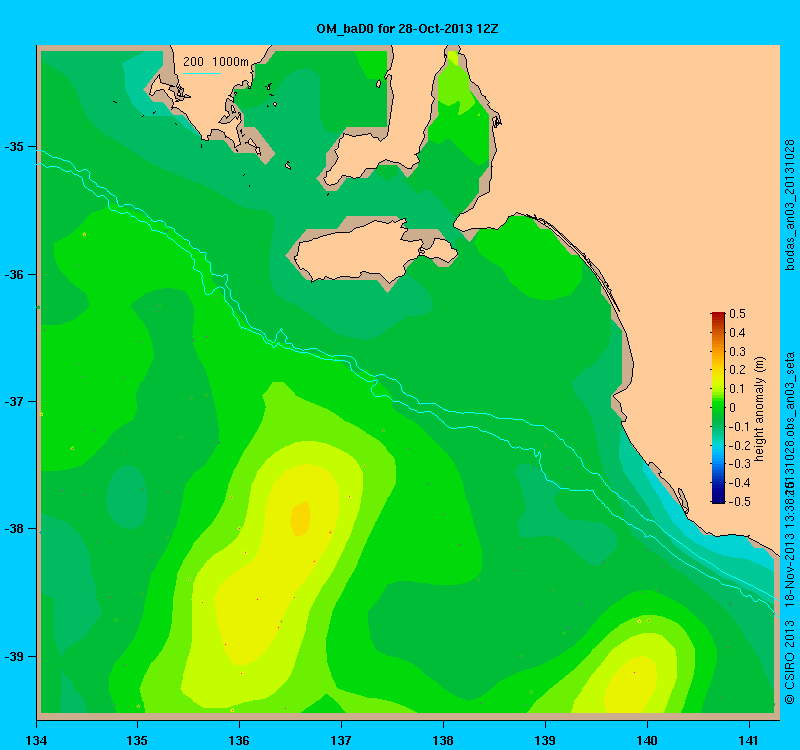Viewport: 800px width, 750px height.
Task: Click the '-38' latitude tick label
Action: [14, 529]
